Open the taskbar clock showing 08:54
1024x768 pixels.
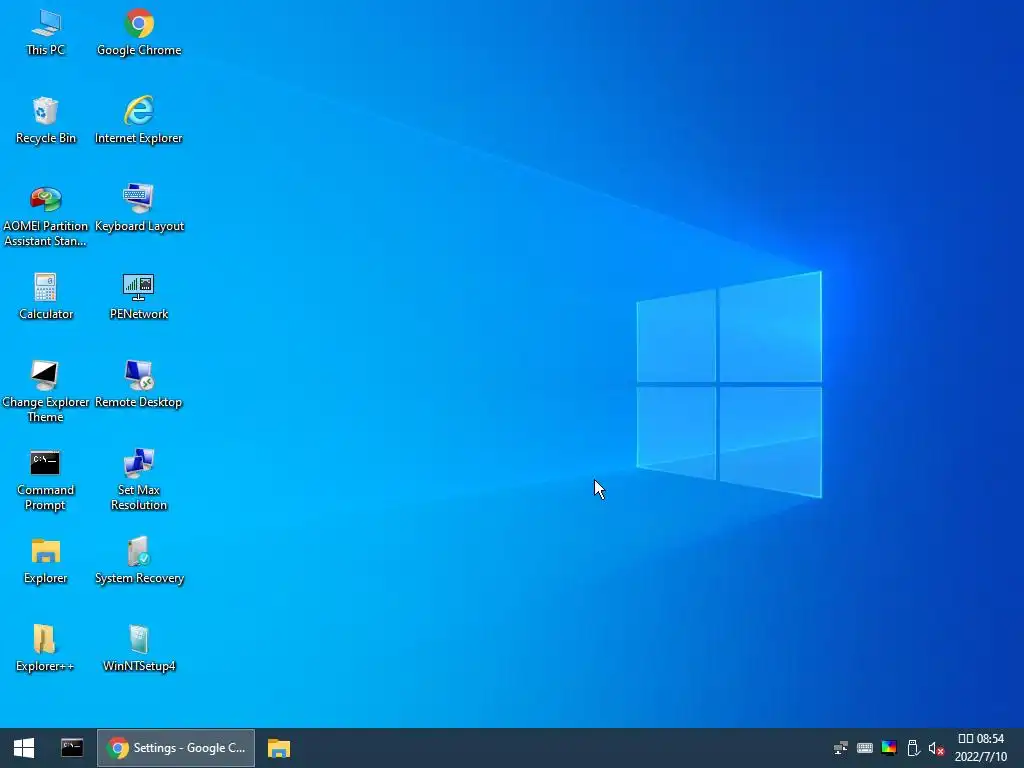[x=981, y=748]
